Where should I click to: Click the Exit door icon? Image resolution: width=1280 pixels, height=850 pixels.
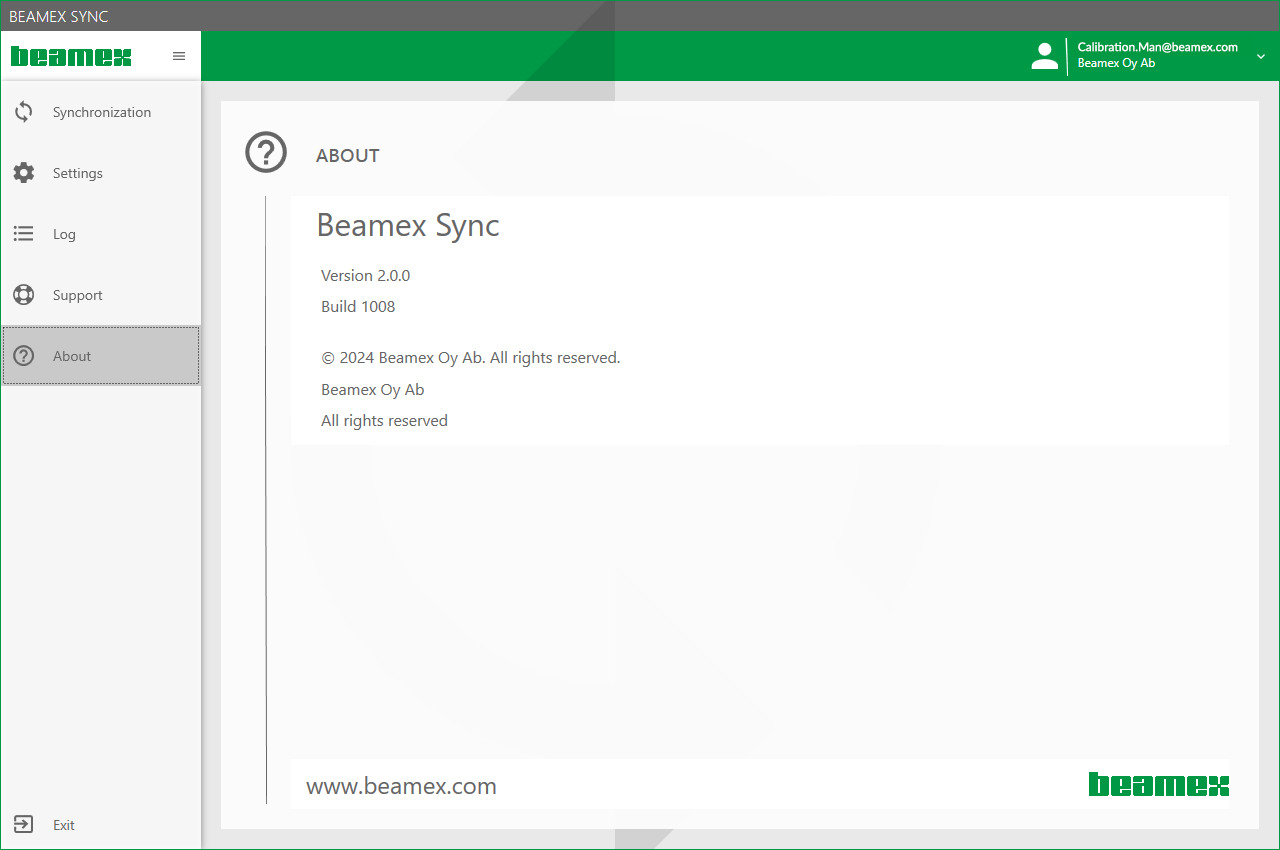point(23,825)
